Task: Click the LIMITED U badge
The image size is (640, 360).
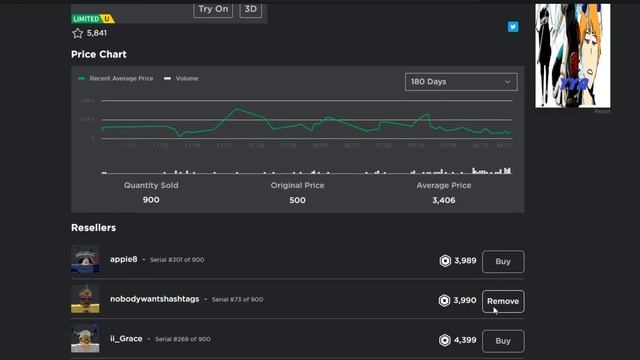Action: point(93,19)
